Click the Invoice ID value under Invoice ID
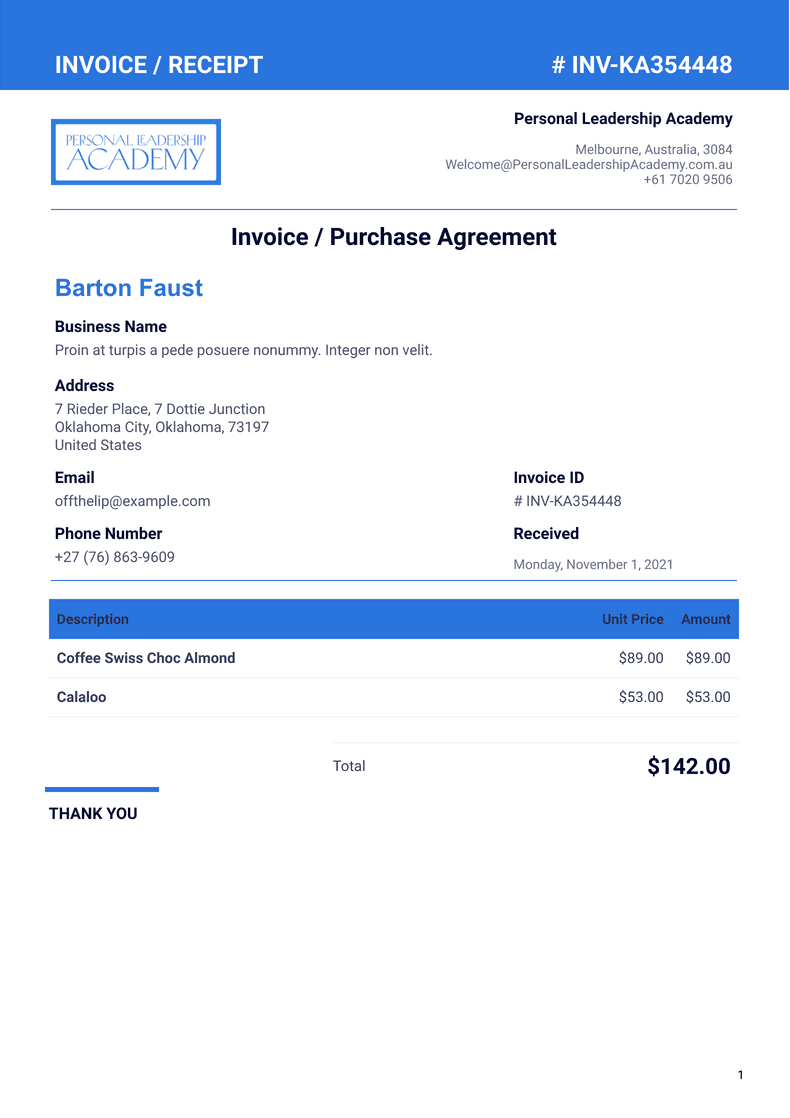Image resolution: width=790 pixels, height=1118 pixels. tap(567, 501)
